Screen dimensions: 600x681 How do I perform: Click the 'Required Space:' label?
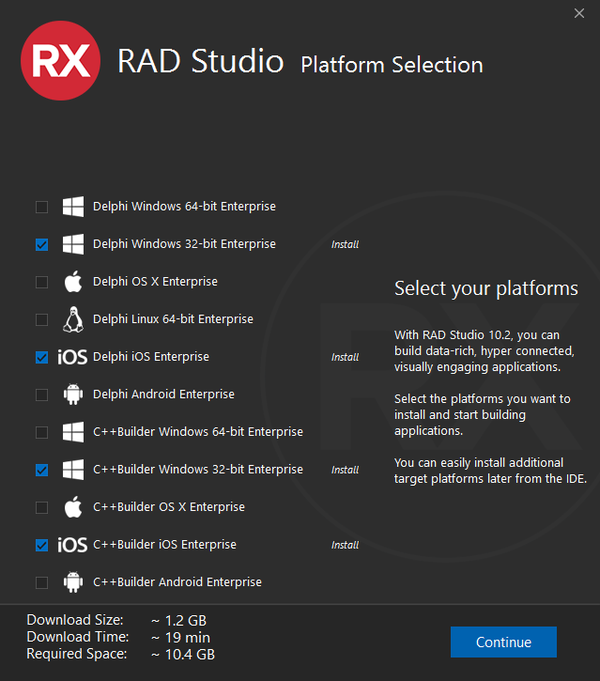coord(77,654)
